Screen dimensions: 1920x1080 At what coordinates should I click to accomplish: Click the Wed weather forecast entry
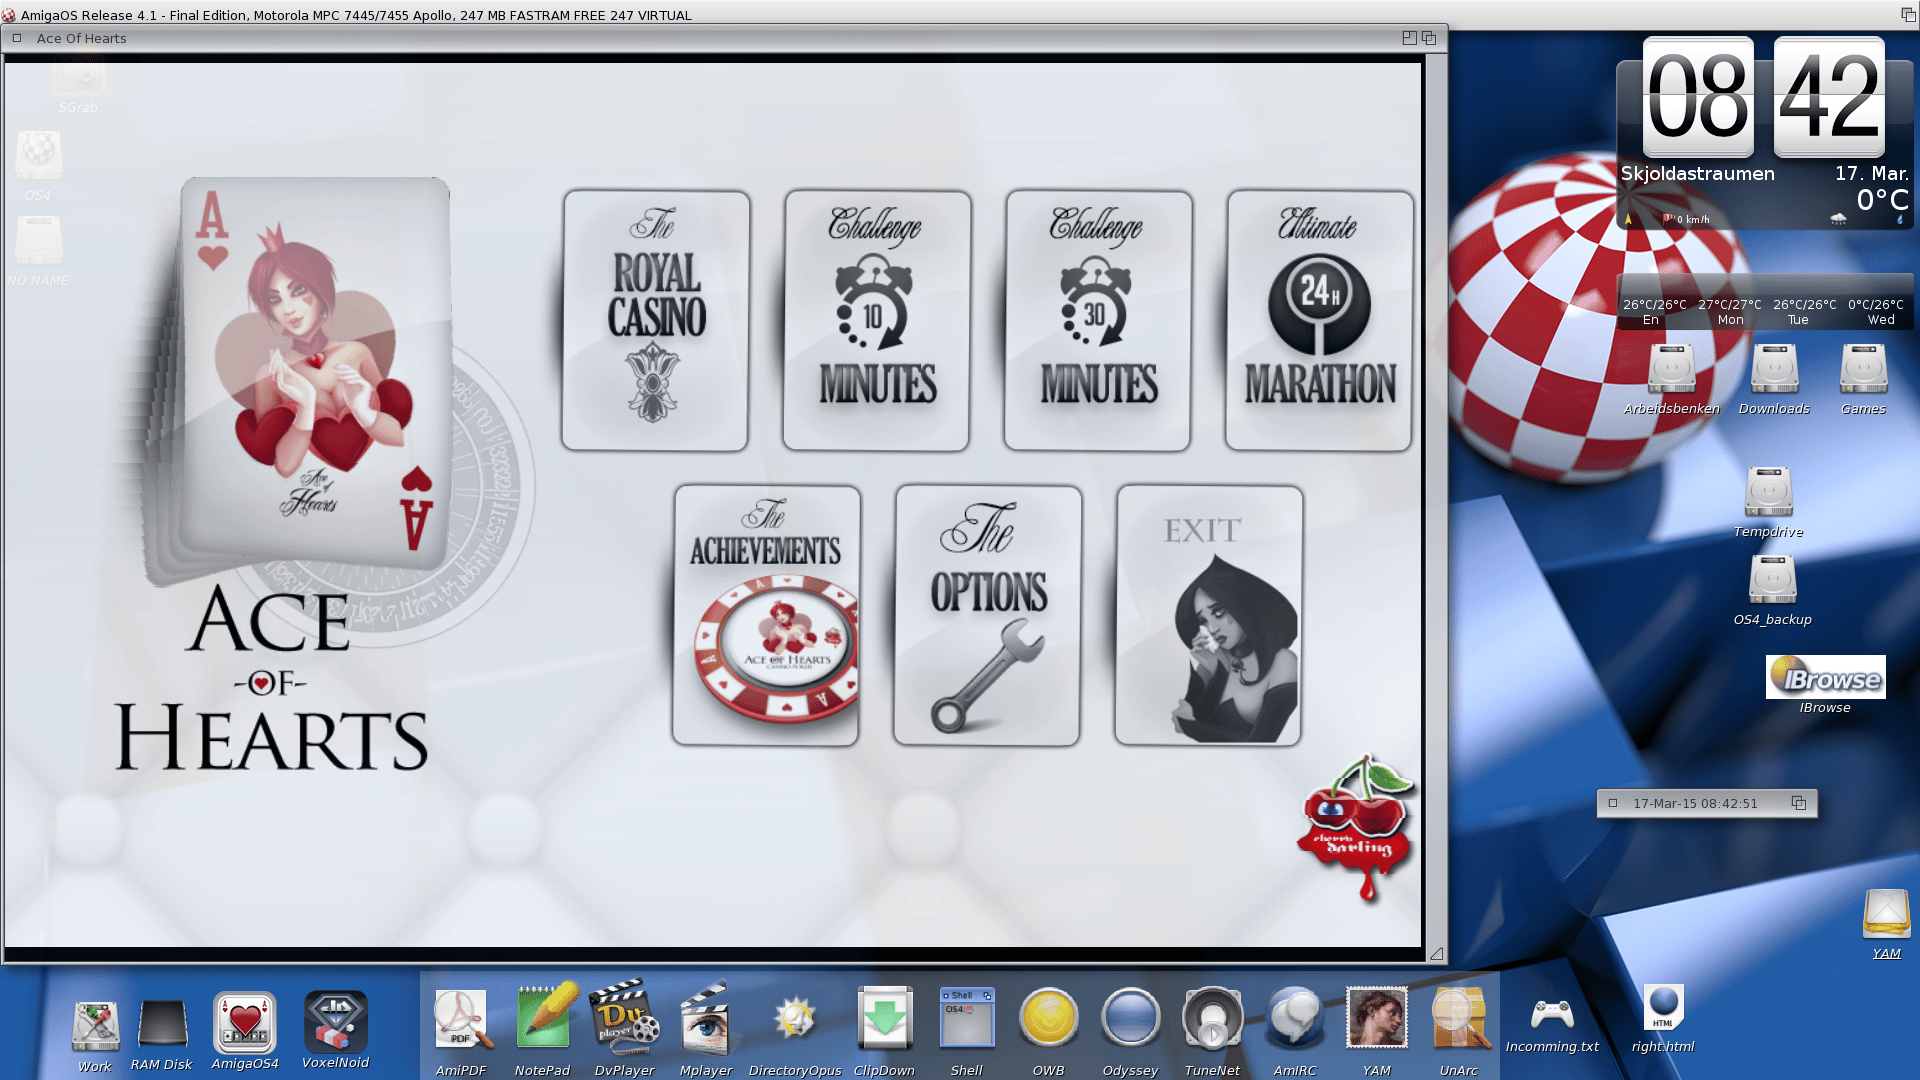click(x=1876, y=312)
